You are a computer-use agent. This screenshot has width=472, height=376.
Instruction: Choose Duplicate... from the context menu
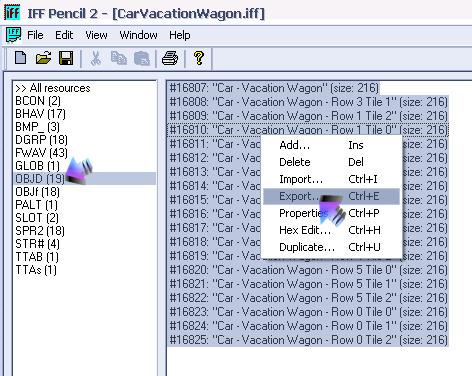click(332, 247)
